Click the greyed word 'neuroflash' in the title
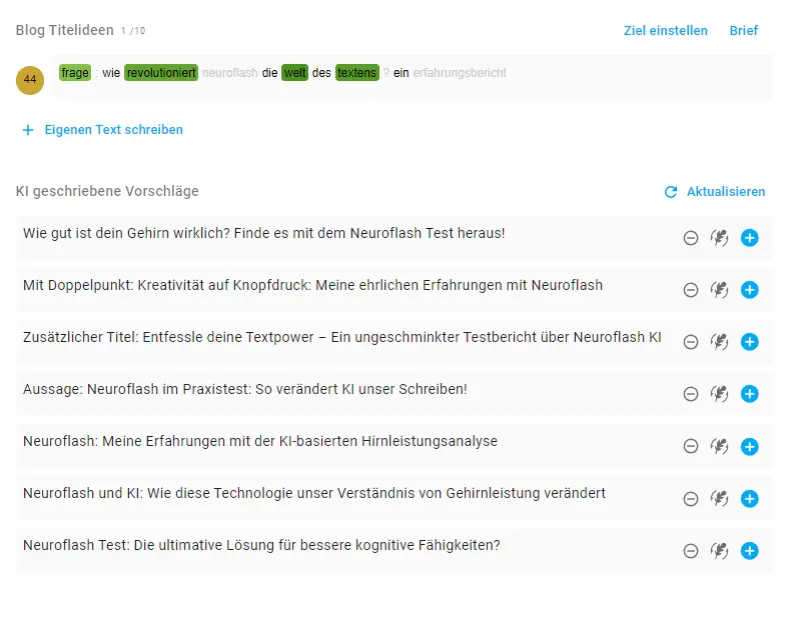792x643 pixels. (230, 73)
